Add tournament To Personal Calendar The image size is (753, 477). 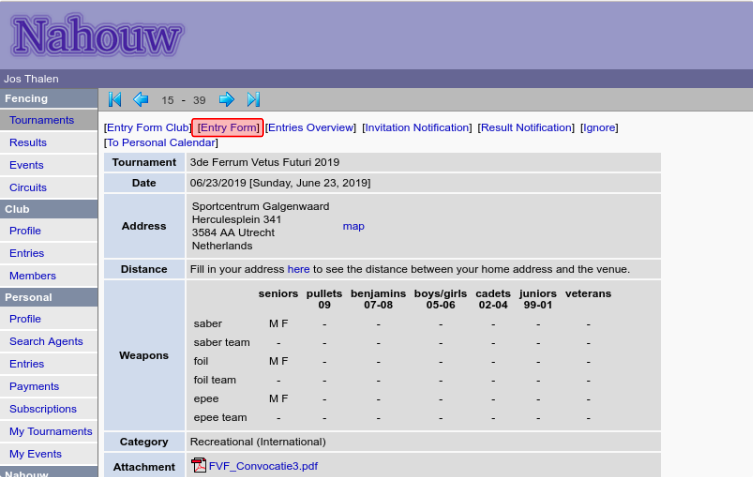tap(161, 142)
